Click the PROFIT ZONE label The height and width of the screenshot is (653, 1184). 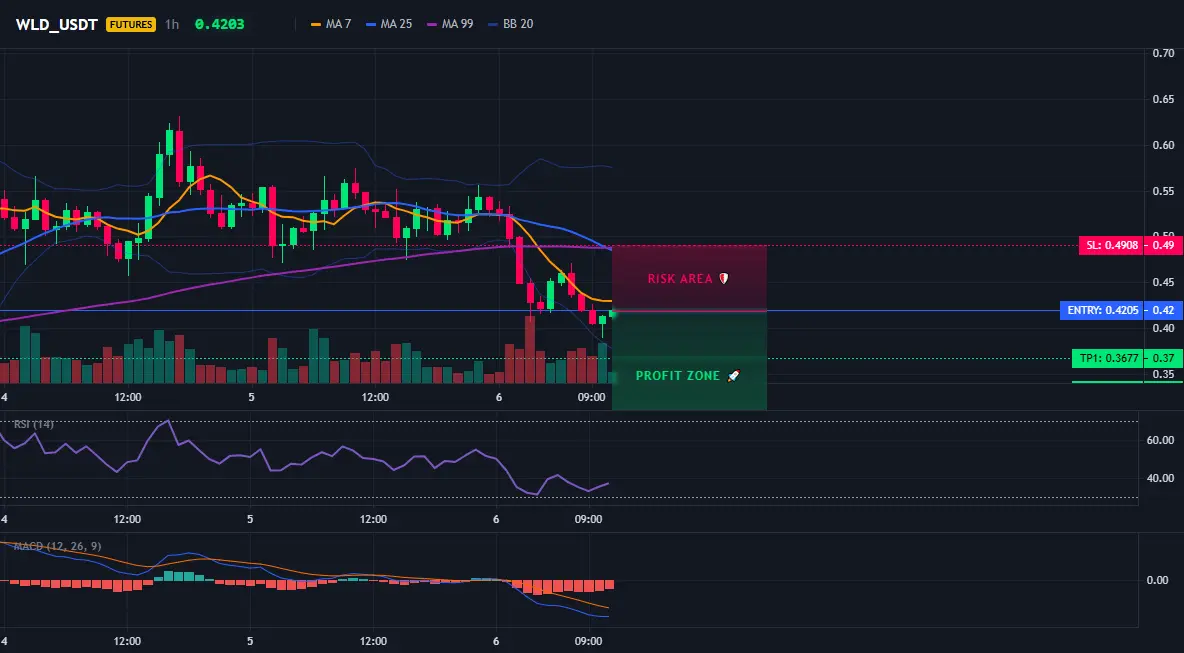[x=688, y=375]
